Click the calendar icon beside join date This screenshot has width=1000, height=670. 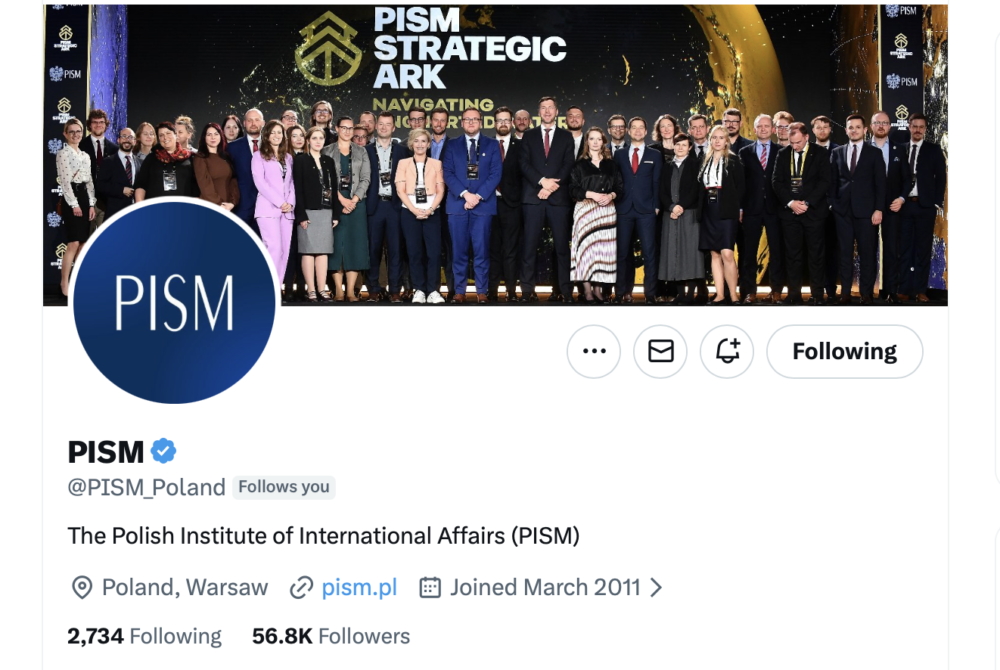tap(430, 587)
